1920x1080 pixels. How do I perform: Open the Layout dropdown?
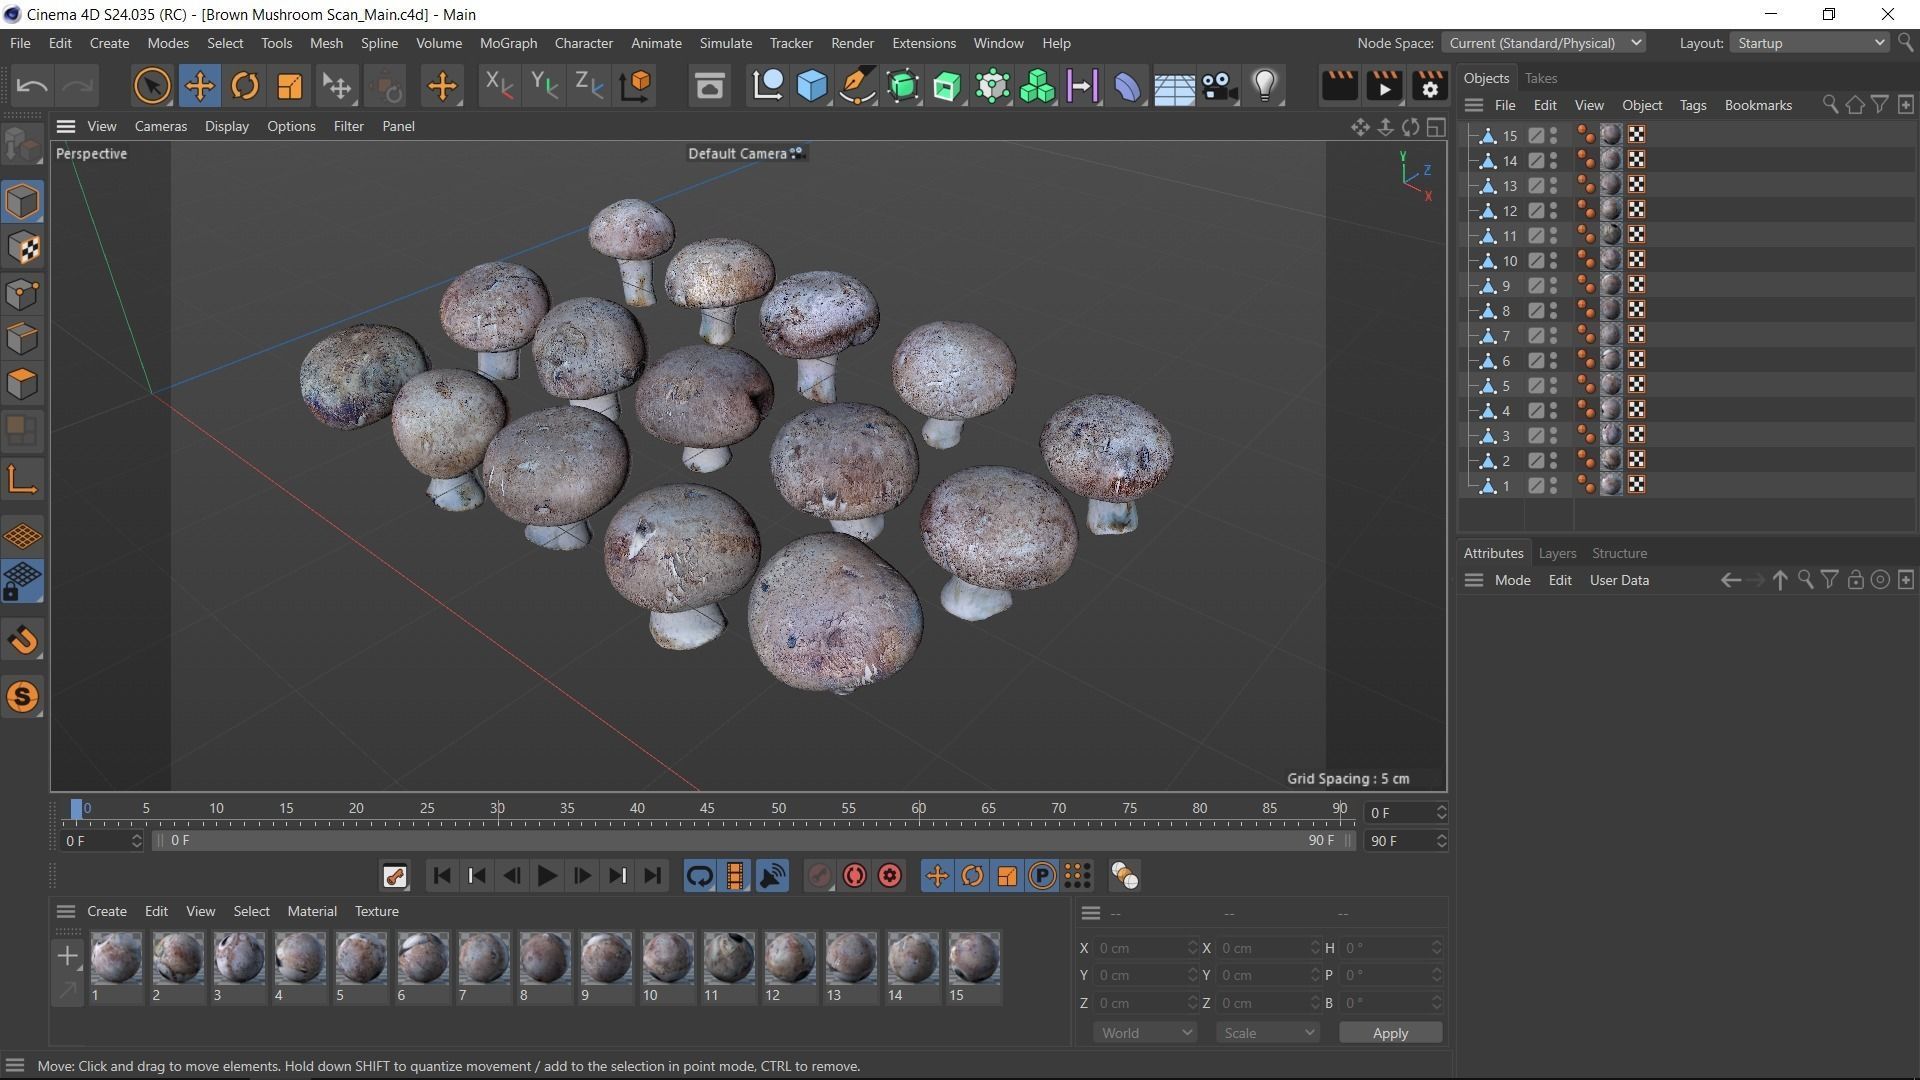(x=1810, y=43)
